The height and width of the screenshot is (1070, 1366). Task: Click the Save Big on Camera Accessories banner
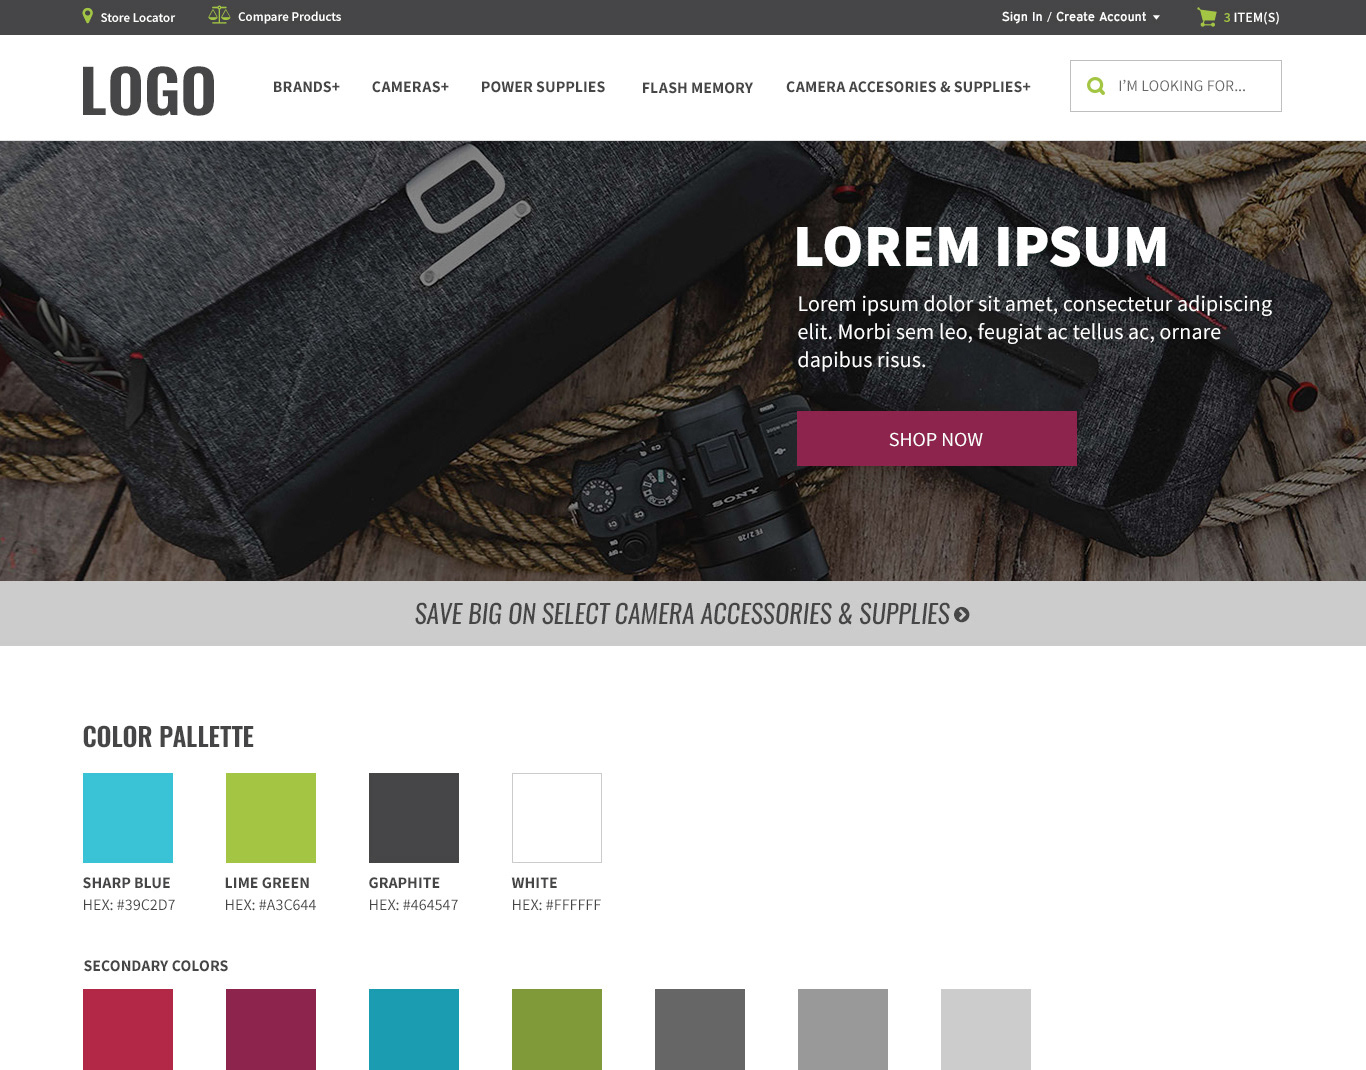tap(683, 613)
